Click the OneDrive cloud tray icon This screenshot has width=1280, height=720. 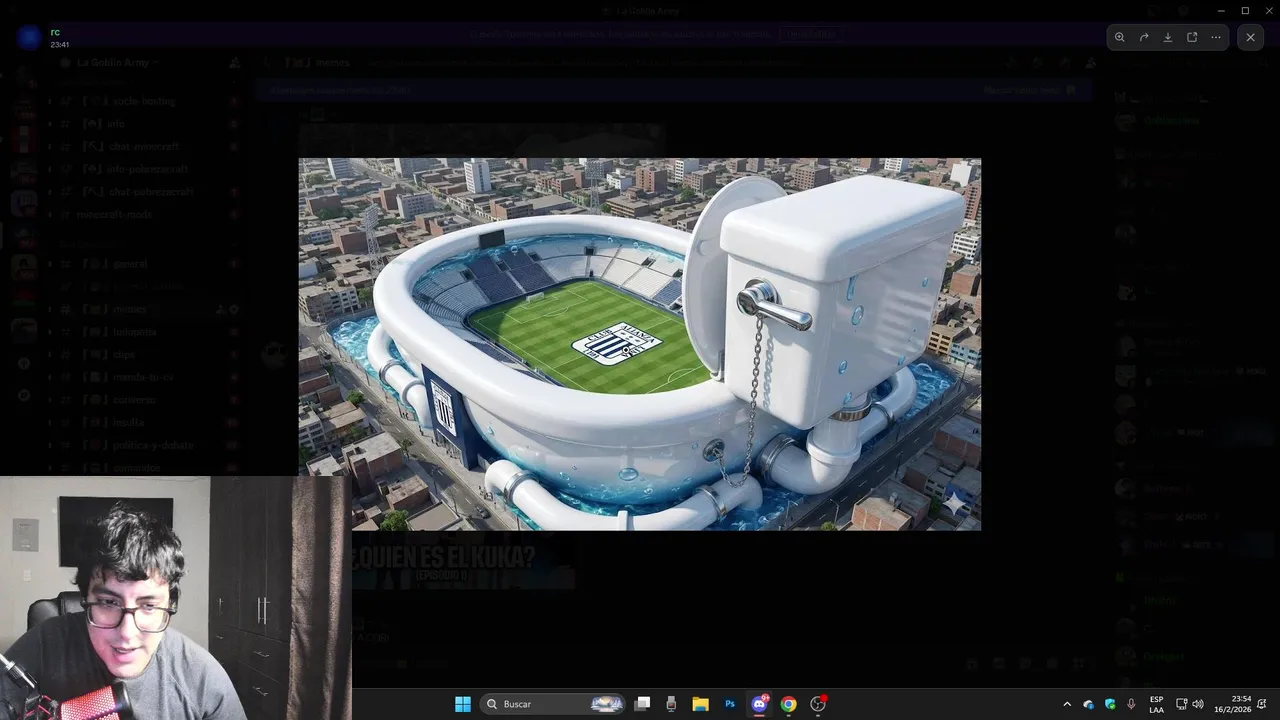1089,704
